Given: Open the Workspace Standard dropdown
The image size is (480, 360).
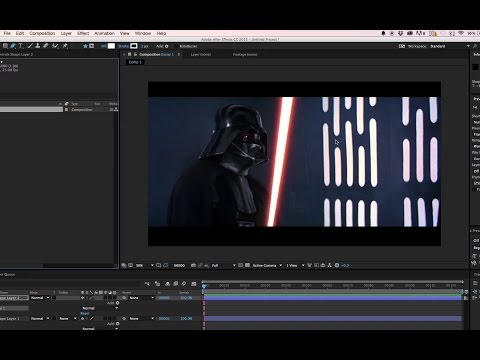Looking at the screenshot, I should coord(450,46).
